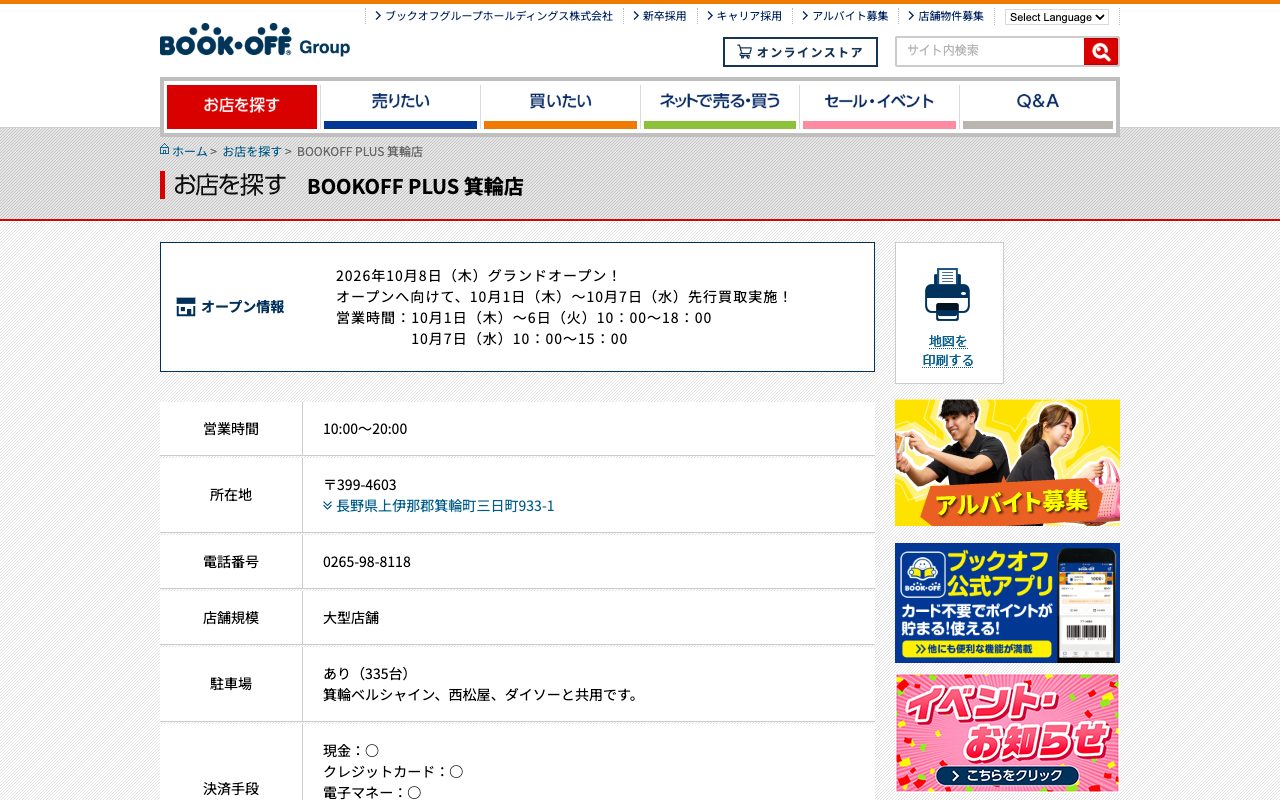
Task: Click the down arrows before the address
Action: (328, 506)
